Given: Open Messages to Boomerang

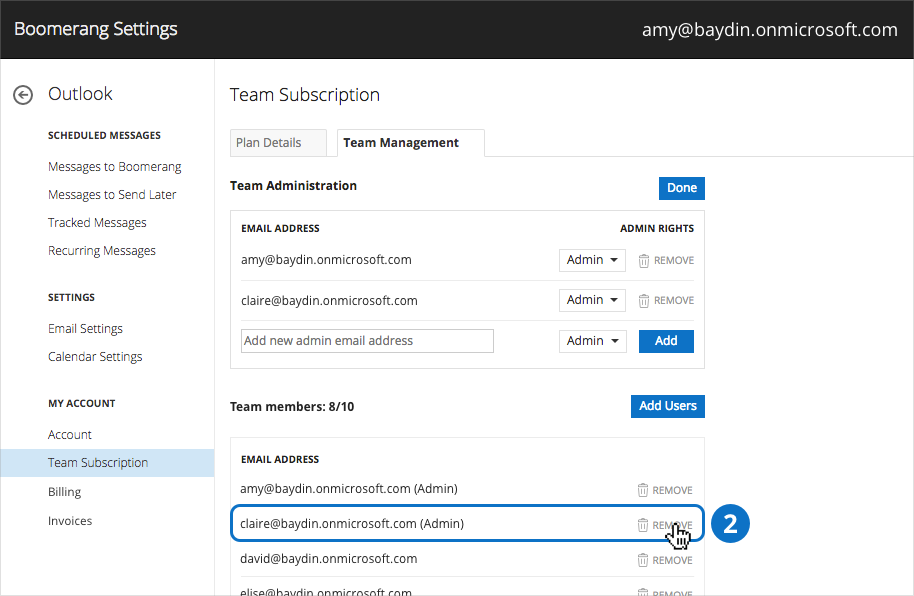Looking at the screenshot, I should pos(115,167).
